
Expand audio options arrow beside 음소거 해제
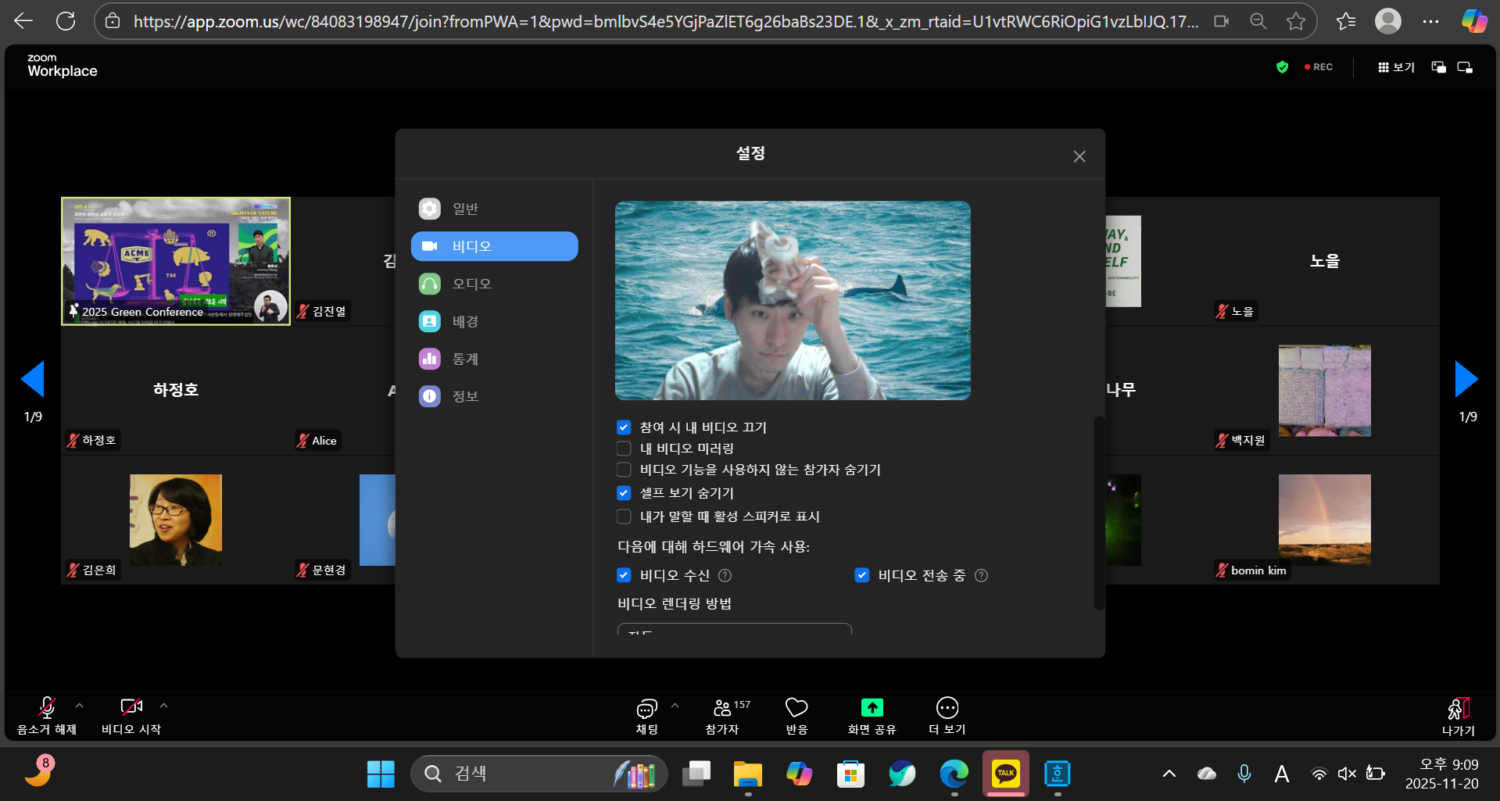(x=80, y=705)
